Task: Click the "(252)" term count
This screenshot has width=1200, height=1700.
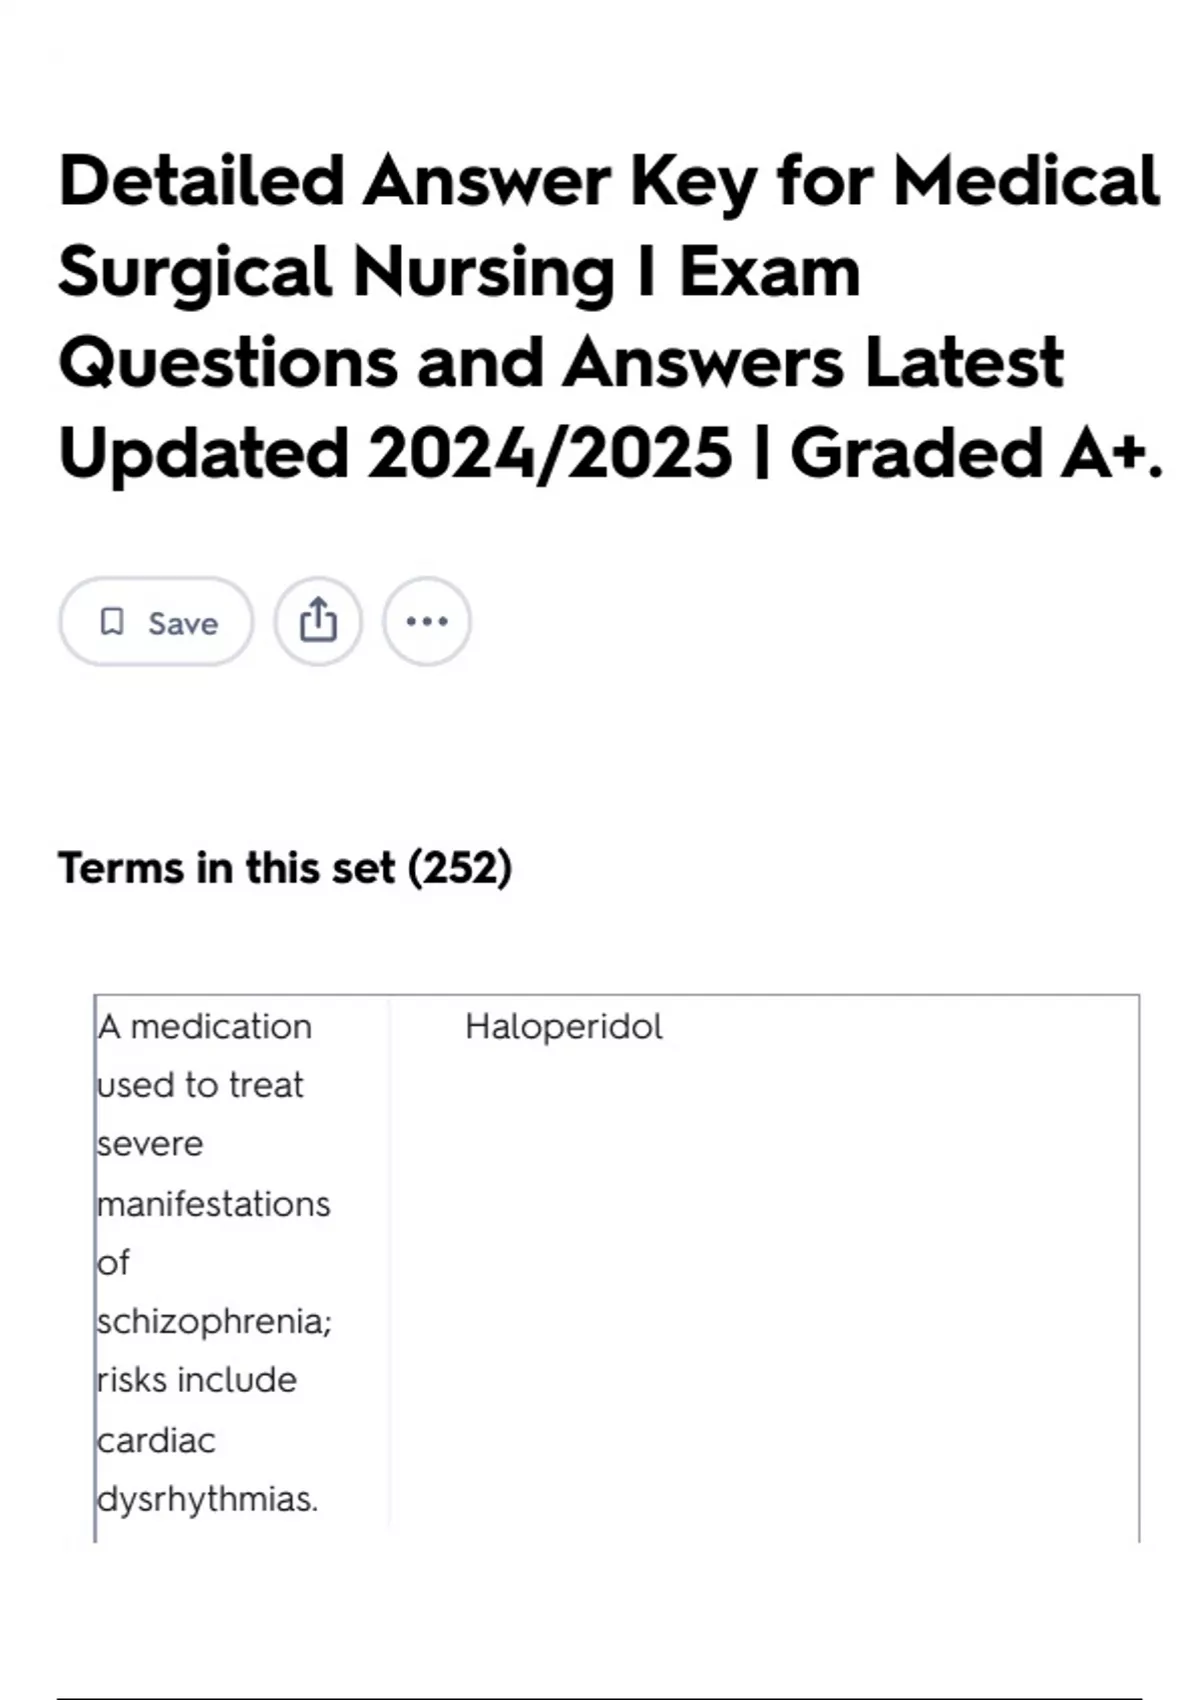Action: 460,868
